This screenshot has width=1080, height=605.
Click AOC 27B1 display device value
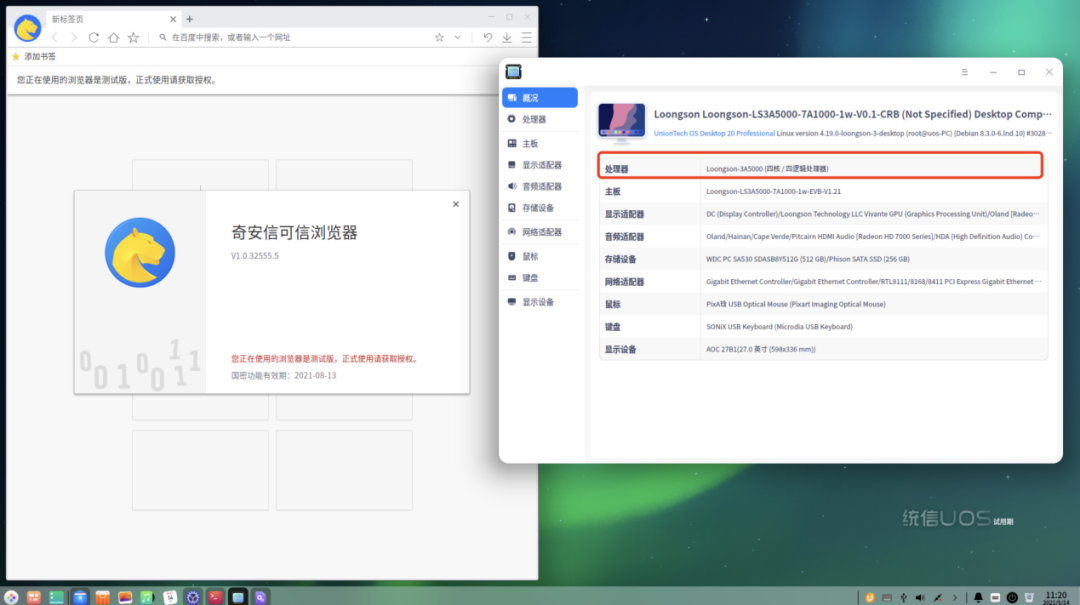coord(760,349)
